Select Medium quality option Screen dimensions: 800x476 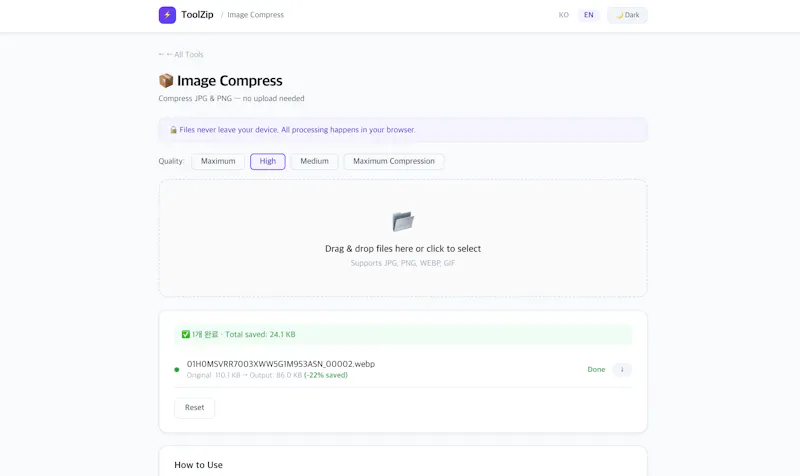pos(314,161)
